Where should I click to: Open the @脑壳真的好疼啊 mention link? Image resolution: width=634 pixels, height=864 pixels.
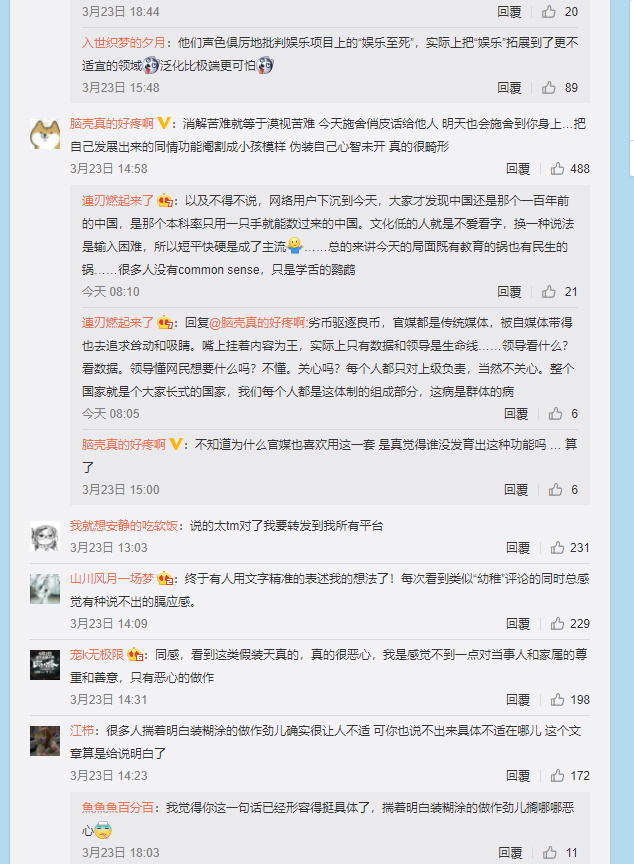258,322
